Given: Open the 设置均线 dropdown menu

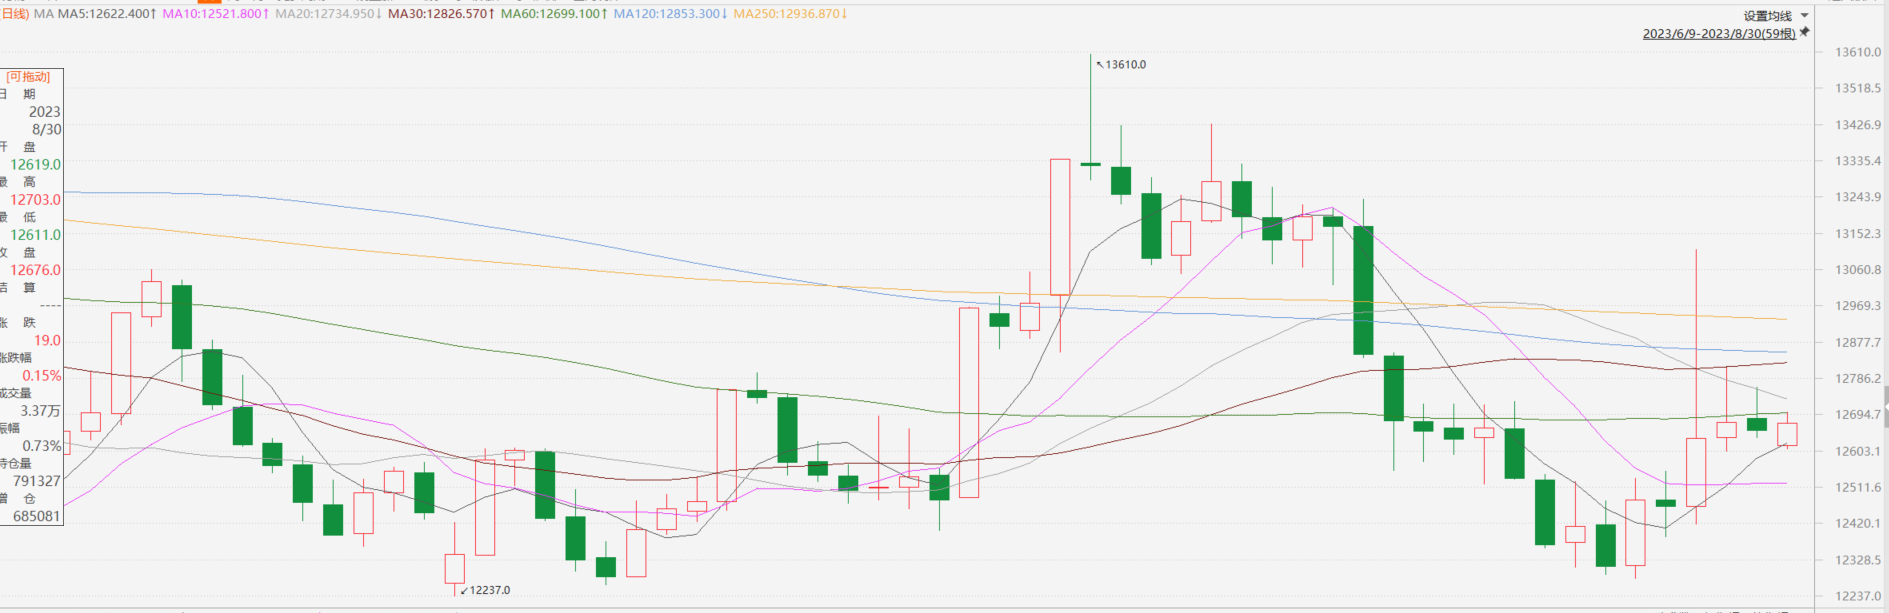Looking at the screenshot, I should click(1776, 16).
